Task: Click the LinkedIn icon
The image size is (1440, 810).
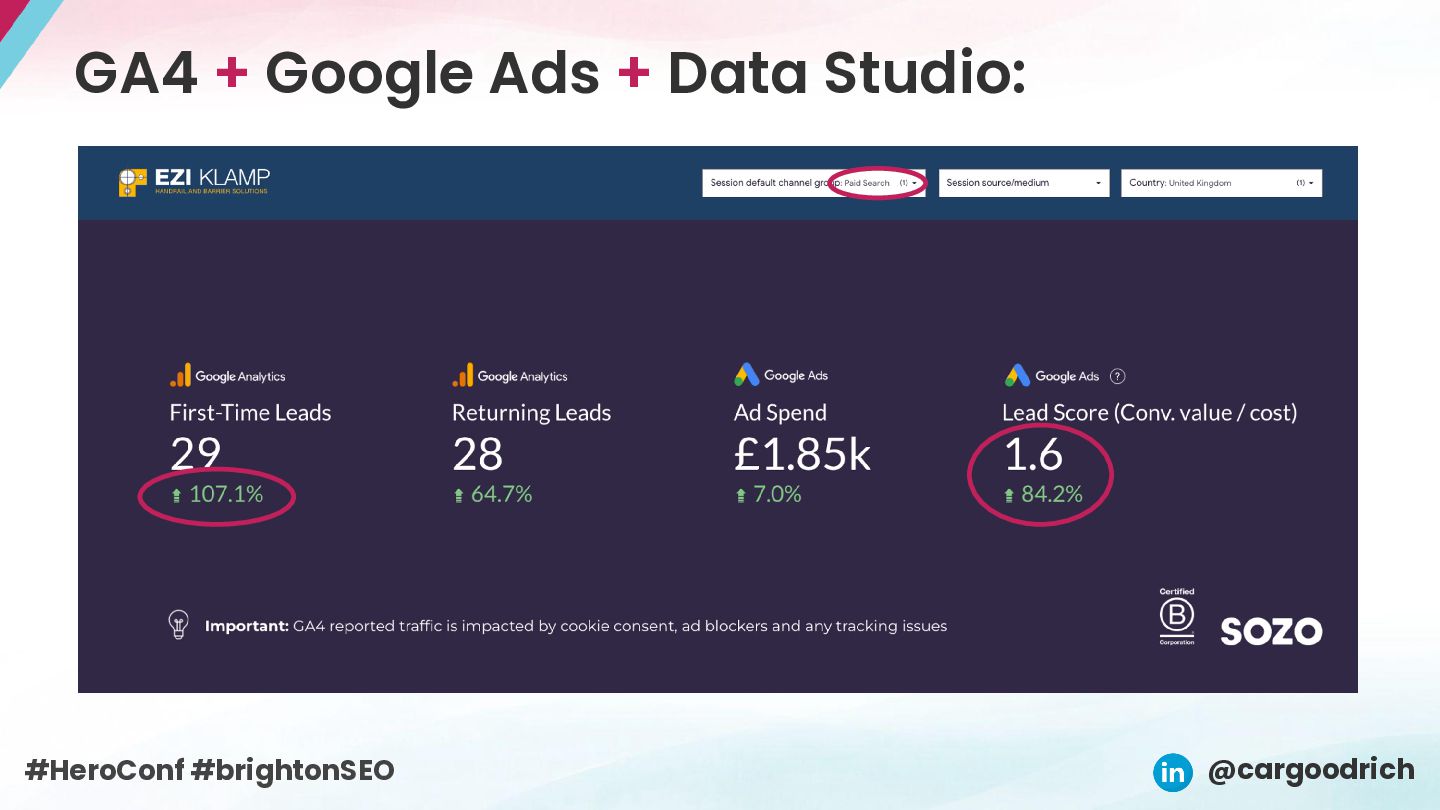Action: pyautogui.click(x=1172, y=772)
